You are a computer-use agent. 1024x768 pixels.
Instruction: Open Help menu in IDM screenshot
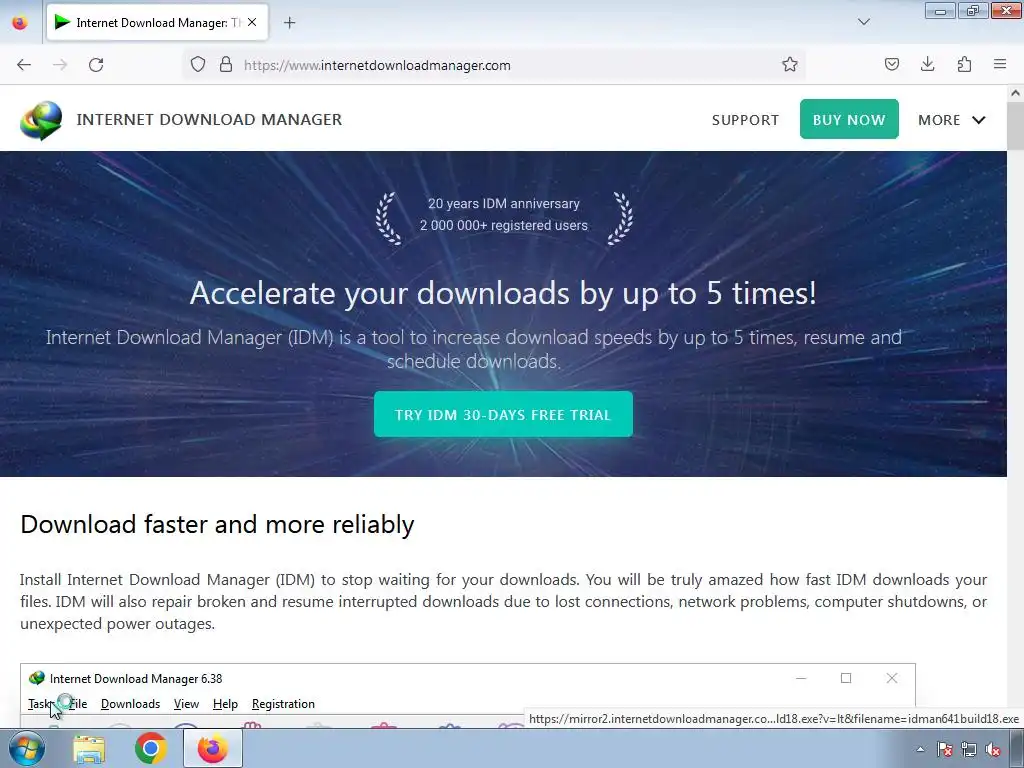pyautogui.click(x=225, y=704)
